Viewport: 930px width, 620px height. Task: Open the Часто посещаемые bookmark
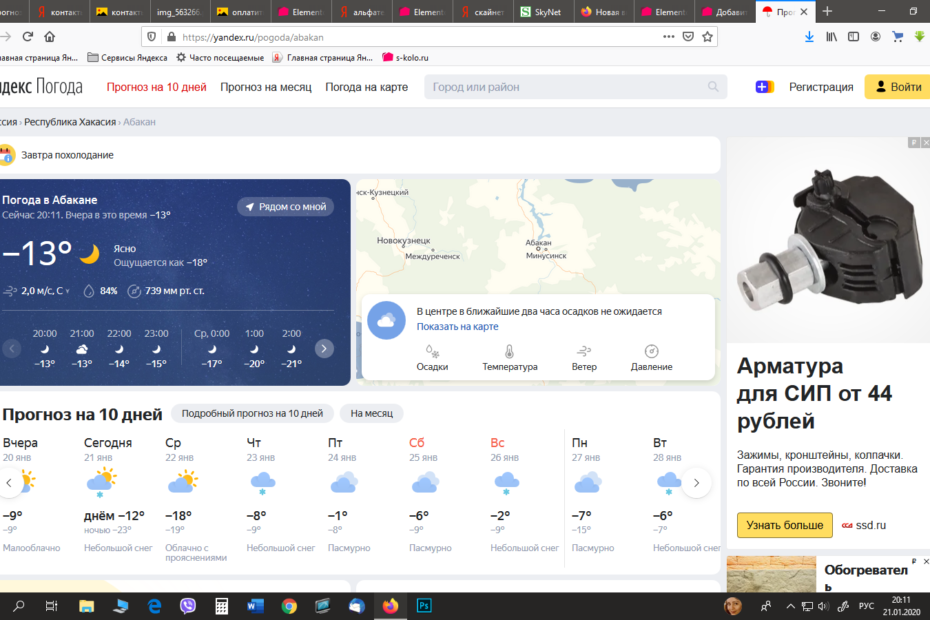[x=220, y=58]
